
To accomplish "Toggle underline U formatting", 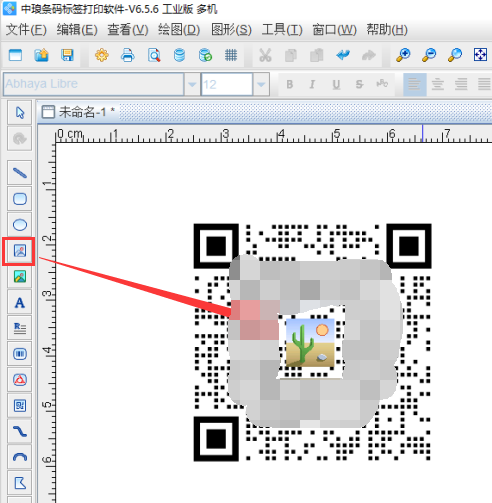I will (x=336, y=85).
